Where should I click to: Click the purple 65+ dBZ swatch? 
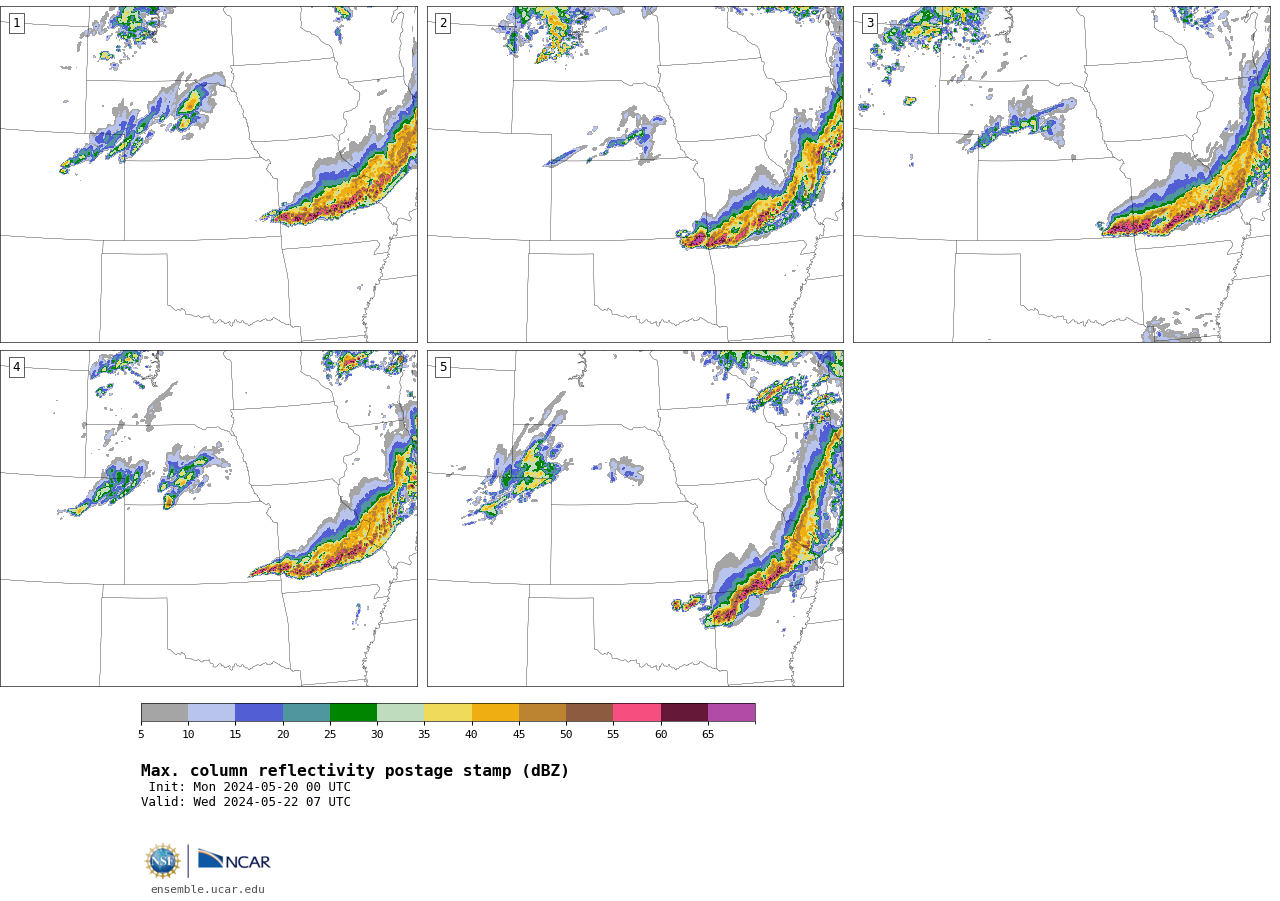tap(732, 713)
